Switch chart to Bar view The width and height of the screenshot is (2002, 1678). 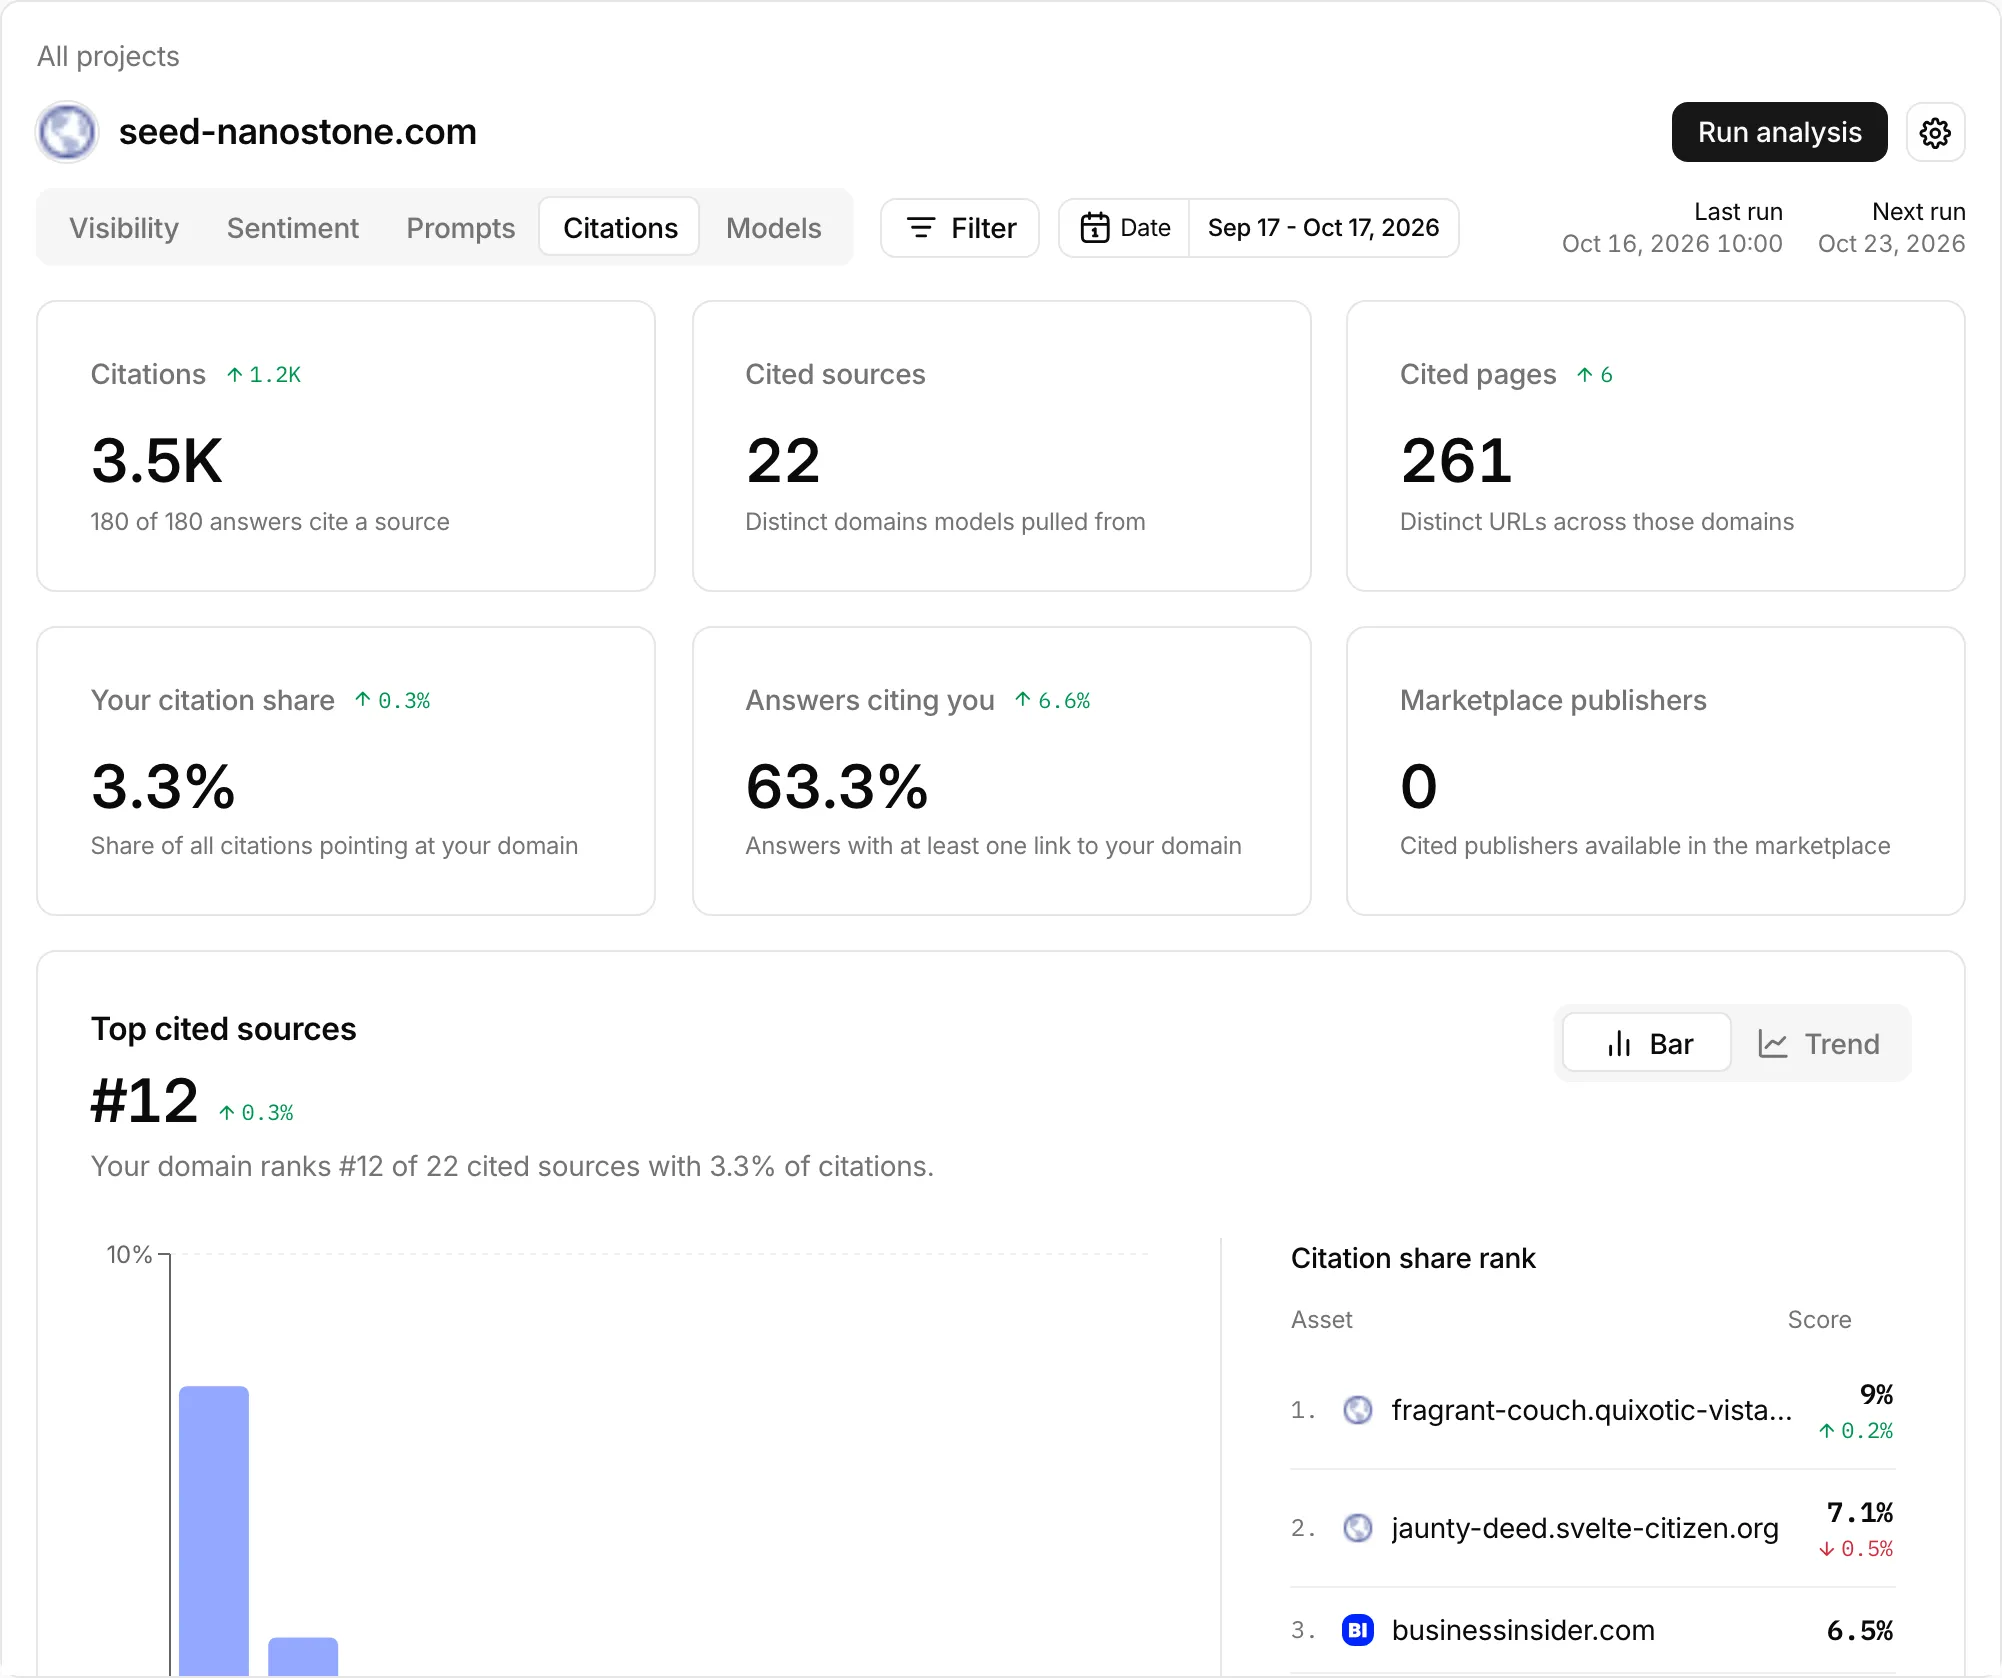pyautogui.click(x=1646, y=1043)
